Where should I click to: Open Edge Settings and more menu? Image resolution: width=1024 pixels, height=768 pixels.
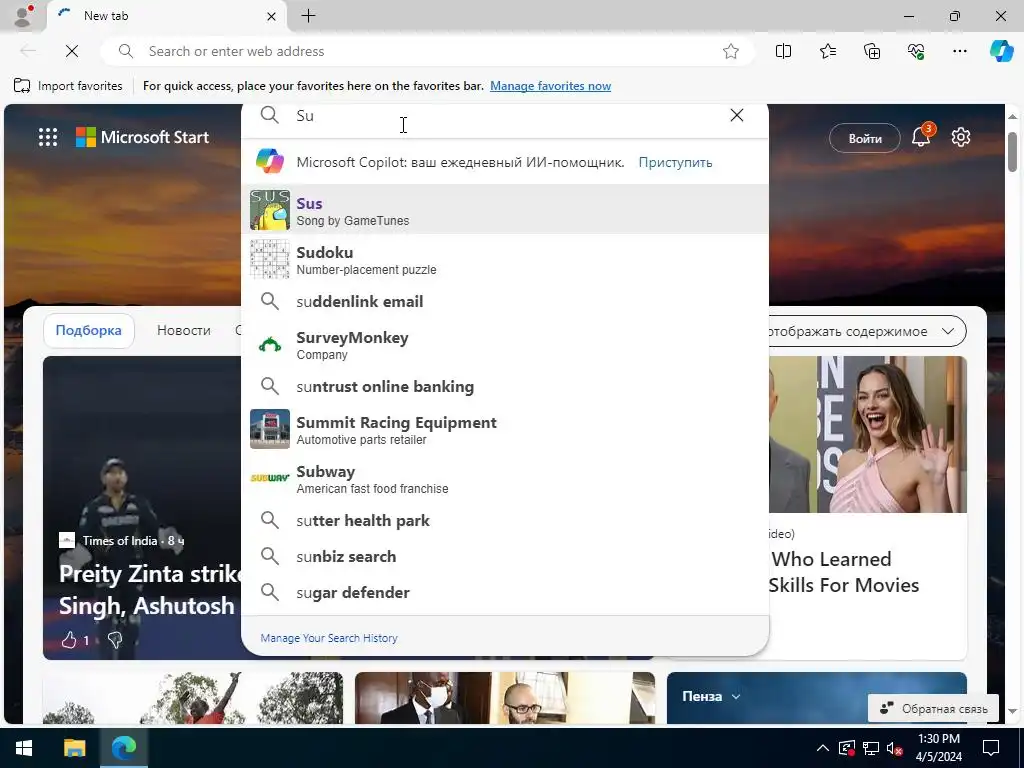tap(959, 51)
